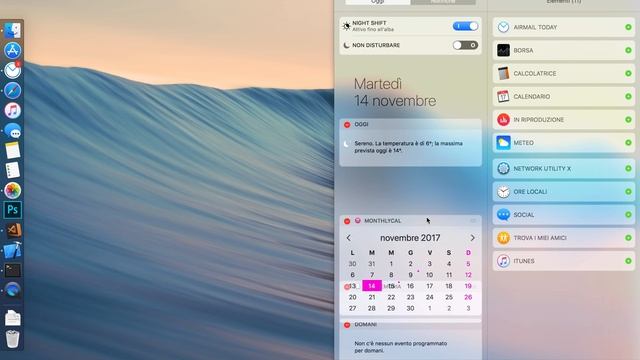Viewport: 640px width, 360px height.
Task: Open Finder from the Dock
Action: (x=13, y=31)
